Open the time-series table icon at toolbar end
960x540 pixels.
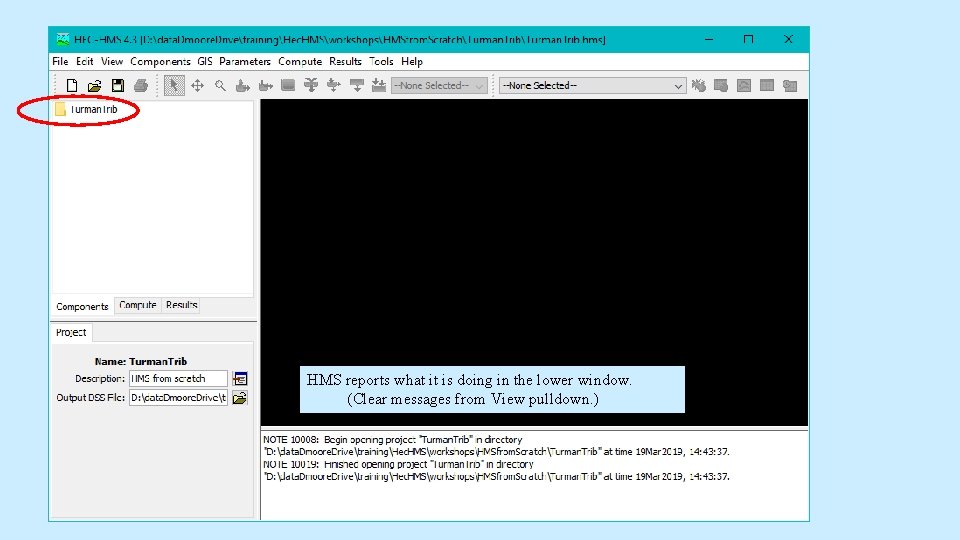[x=790, y=86]
